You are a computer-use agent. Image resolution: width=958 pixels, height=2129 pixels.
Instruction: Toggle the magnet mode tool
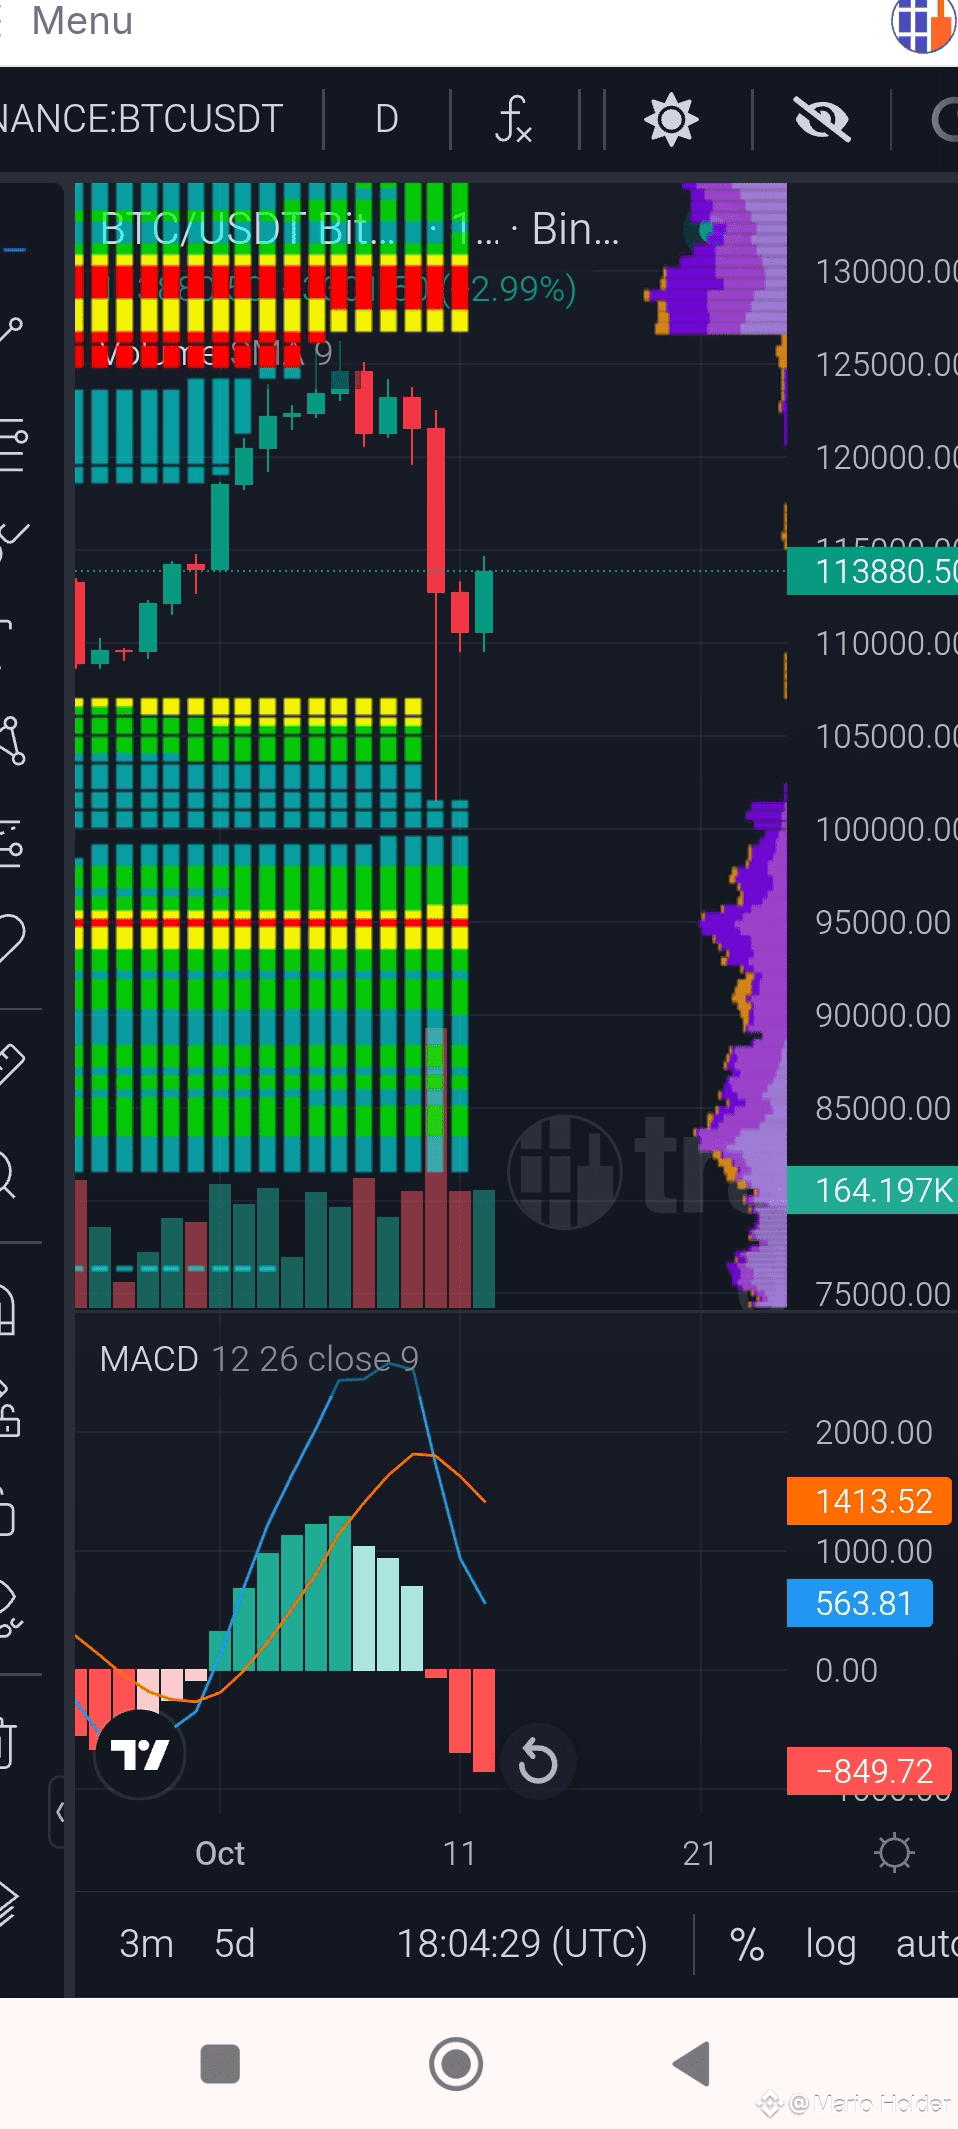coord(8,1309)
